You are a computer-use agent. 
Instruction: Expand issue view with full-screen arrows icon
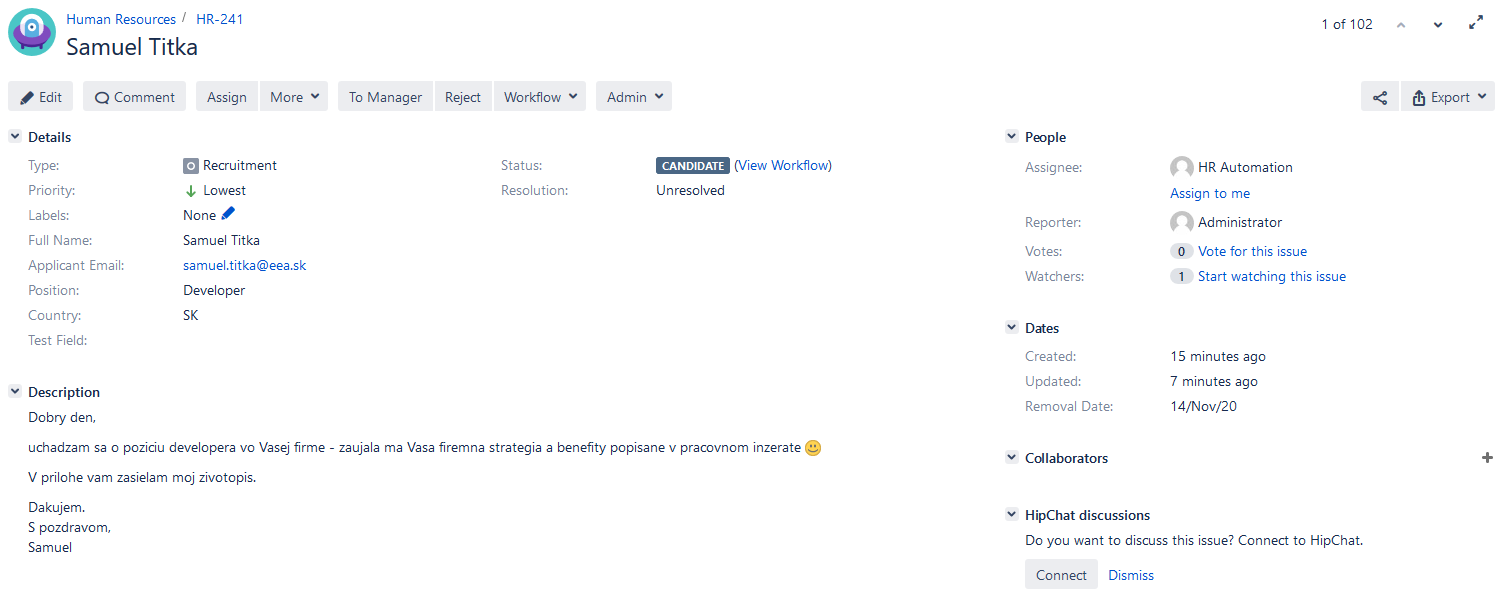tap(1476, 23)
